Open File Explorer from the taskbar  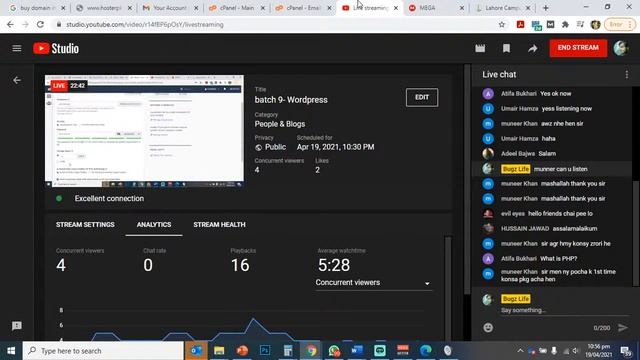(219, 350)
